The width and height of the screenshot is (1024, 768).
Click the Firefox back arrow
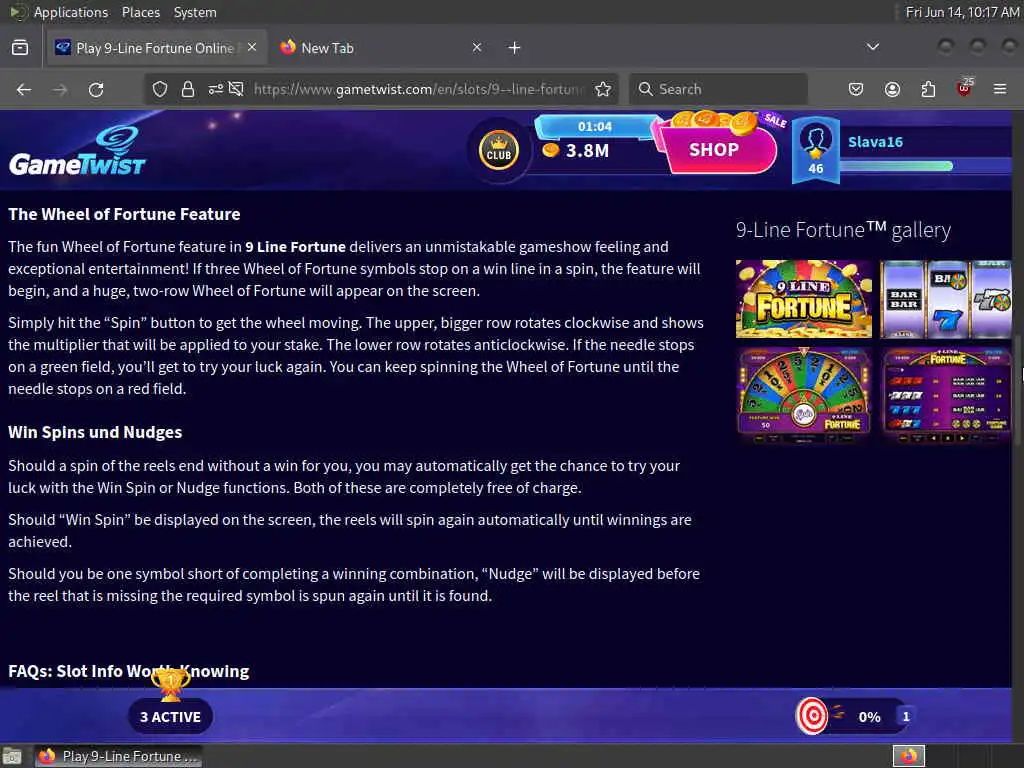24,89
